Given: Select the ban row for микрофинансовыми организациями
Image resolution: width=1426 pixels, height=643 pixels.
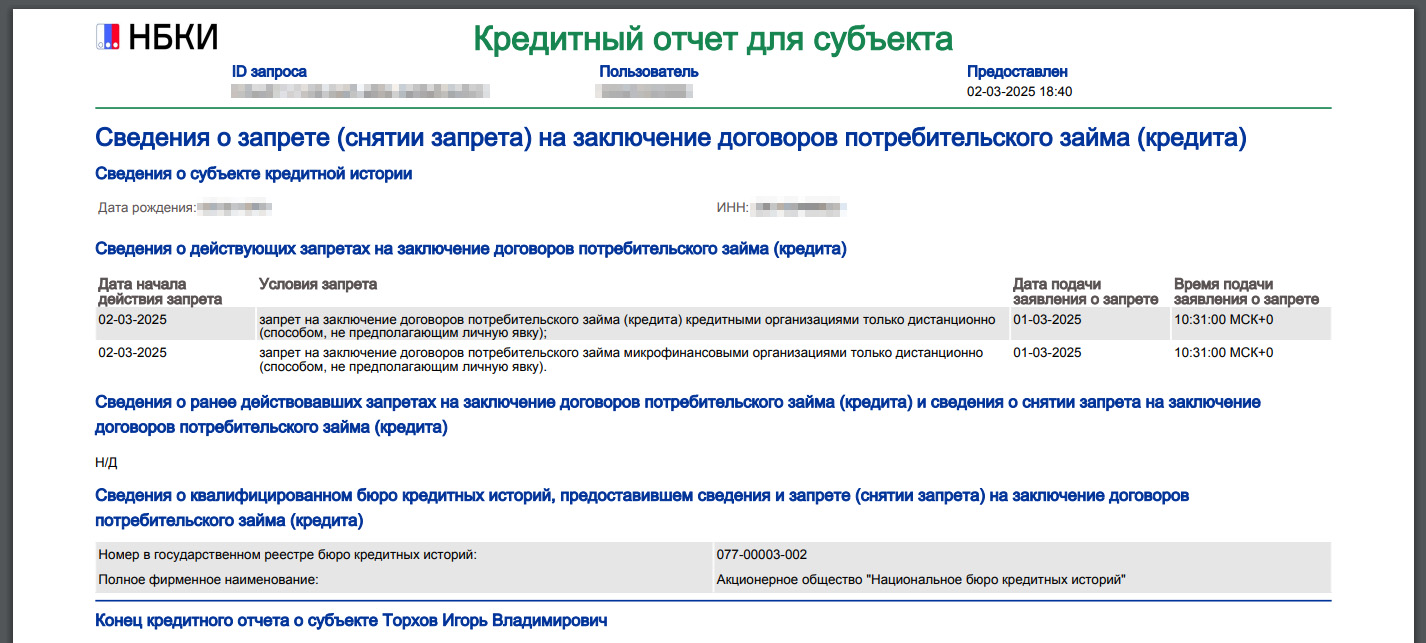Looking at the screenshot, I should tap(626, 360).
